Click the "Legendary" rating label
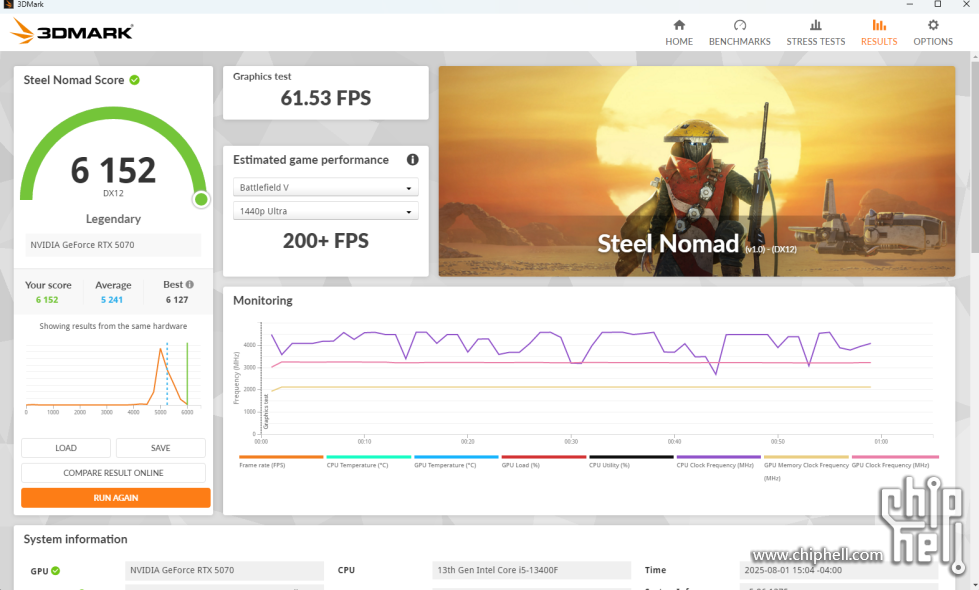The image size is (979, 590). coord(113,219)
